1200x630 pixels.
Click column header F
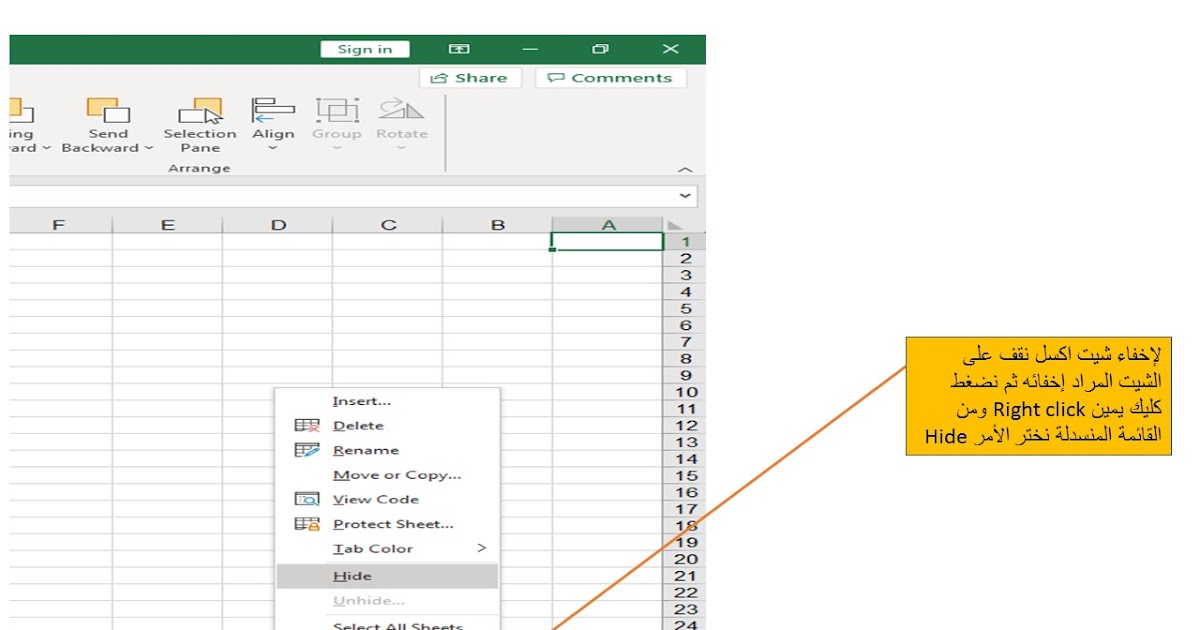point(58,224)
